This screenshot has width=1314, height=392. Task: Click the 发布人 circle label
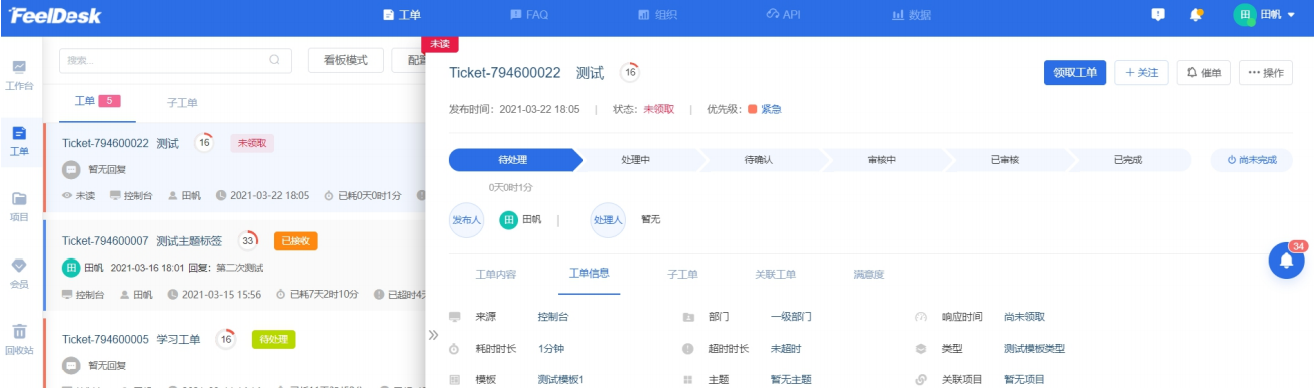pos(467,220)
